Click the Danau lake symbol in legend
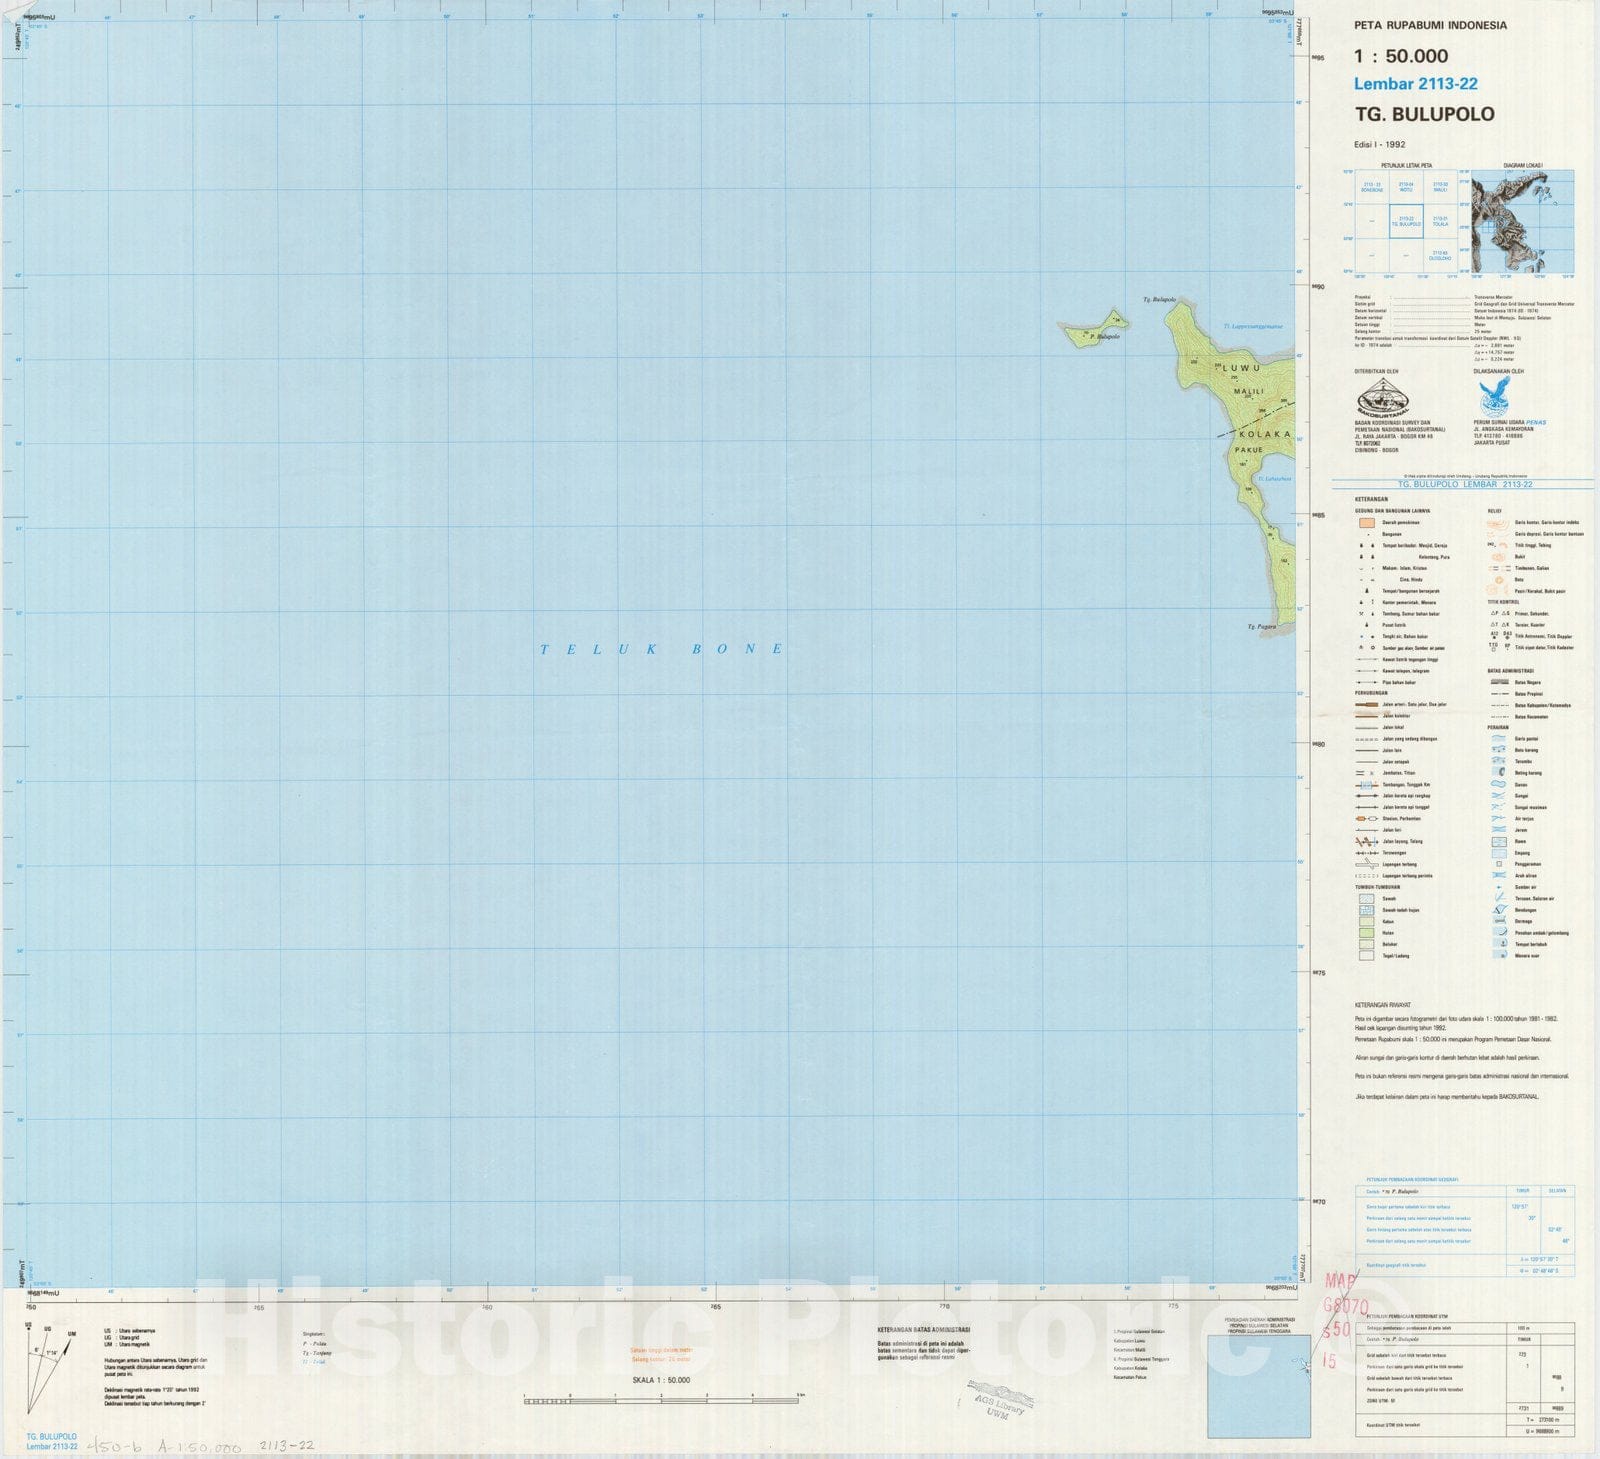Image resolution: width=1600 pixels, height=1459 pixels. click(x=1498, y=784)
